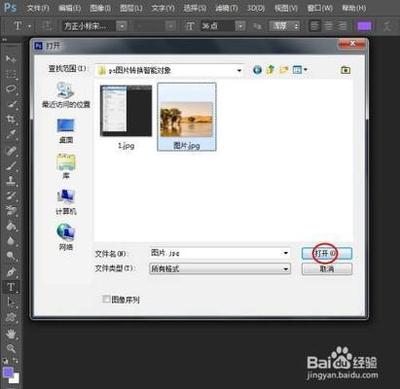
Task: Click Create Warped Text icon in options bar
Action: pos(387,26)
